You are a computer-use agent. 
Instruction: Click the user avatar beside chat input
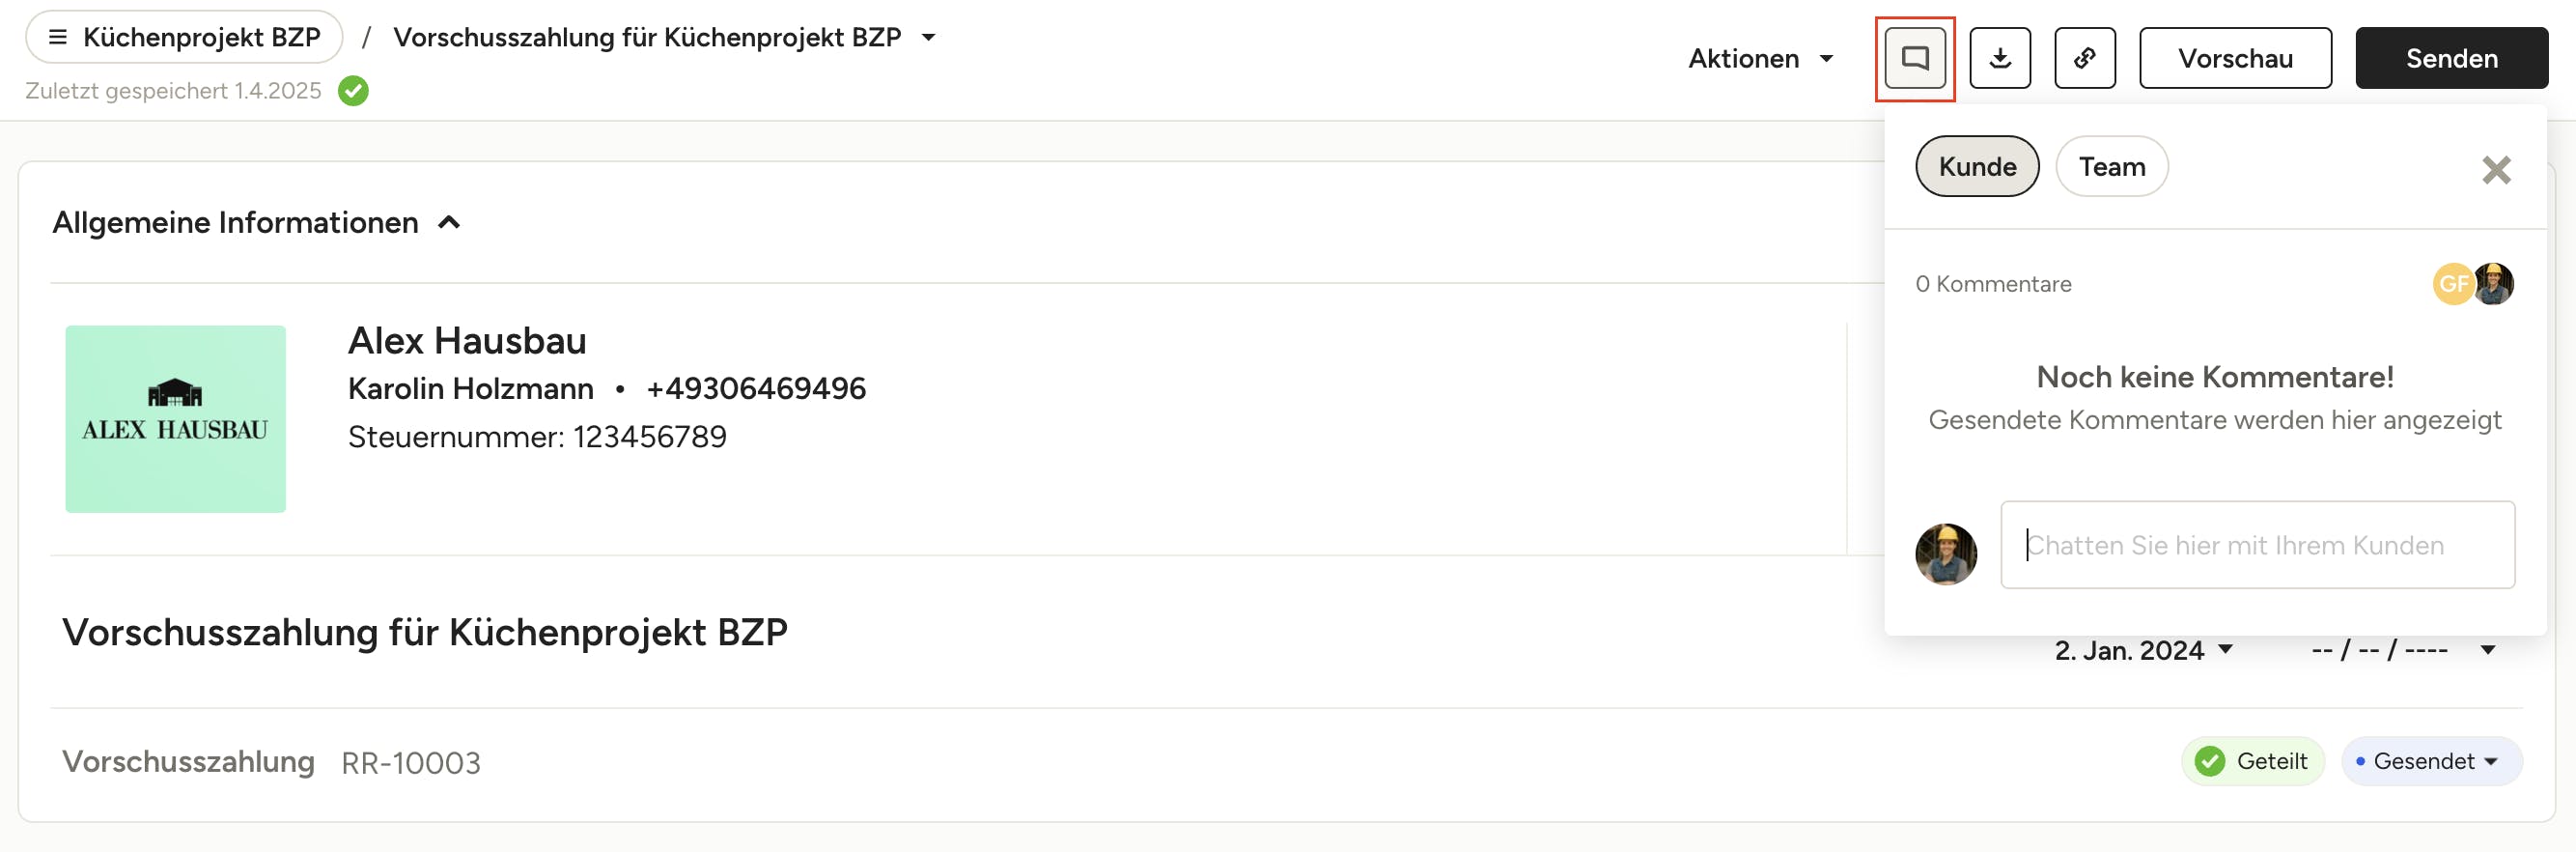pos(1945,553)
